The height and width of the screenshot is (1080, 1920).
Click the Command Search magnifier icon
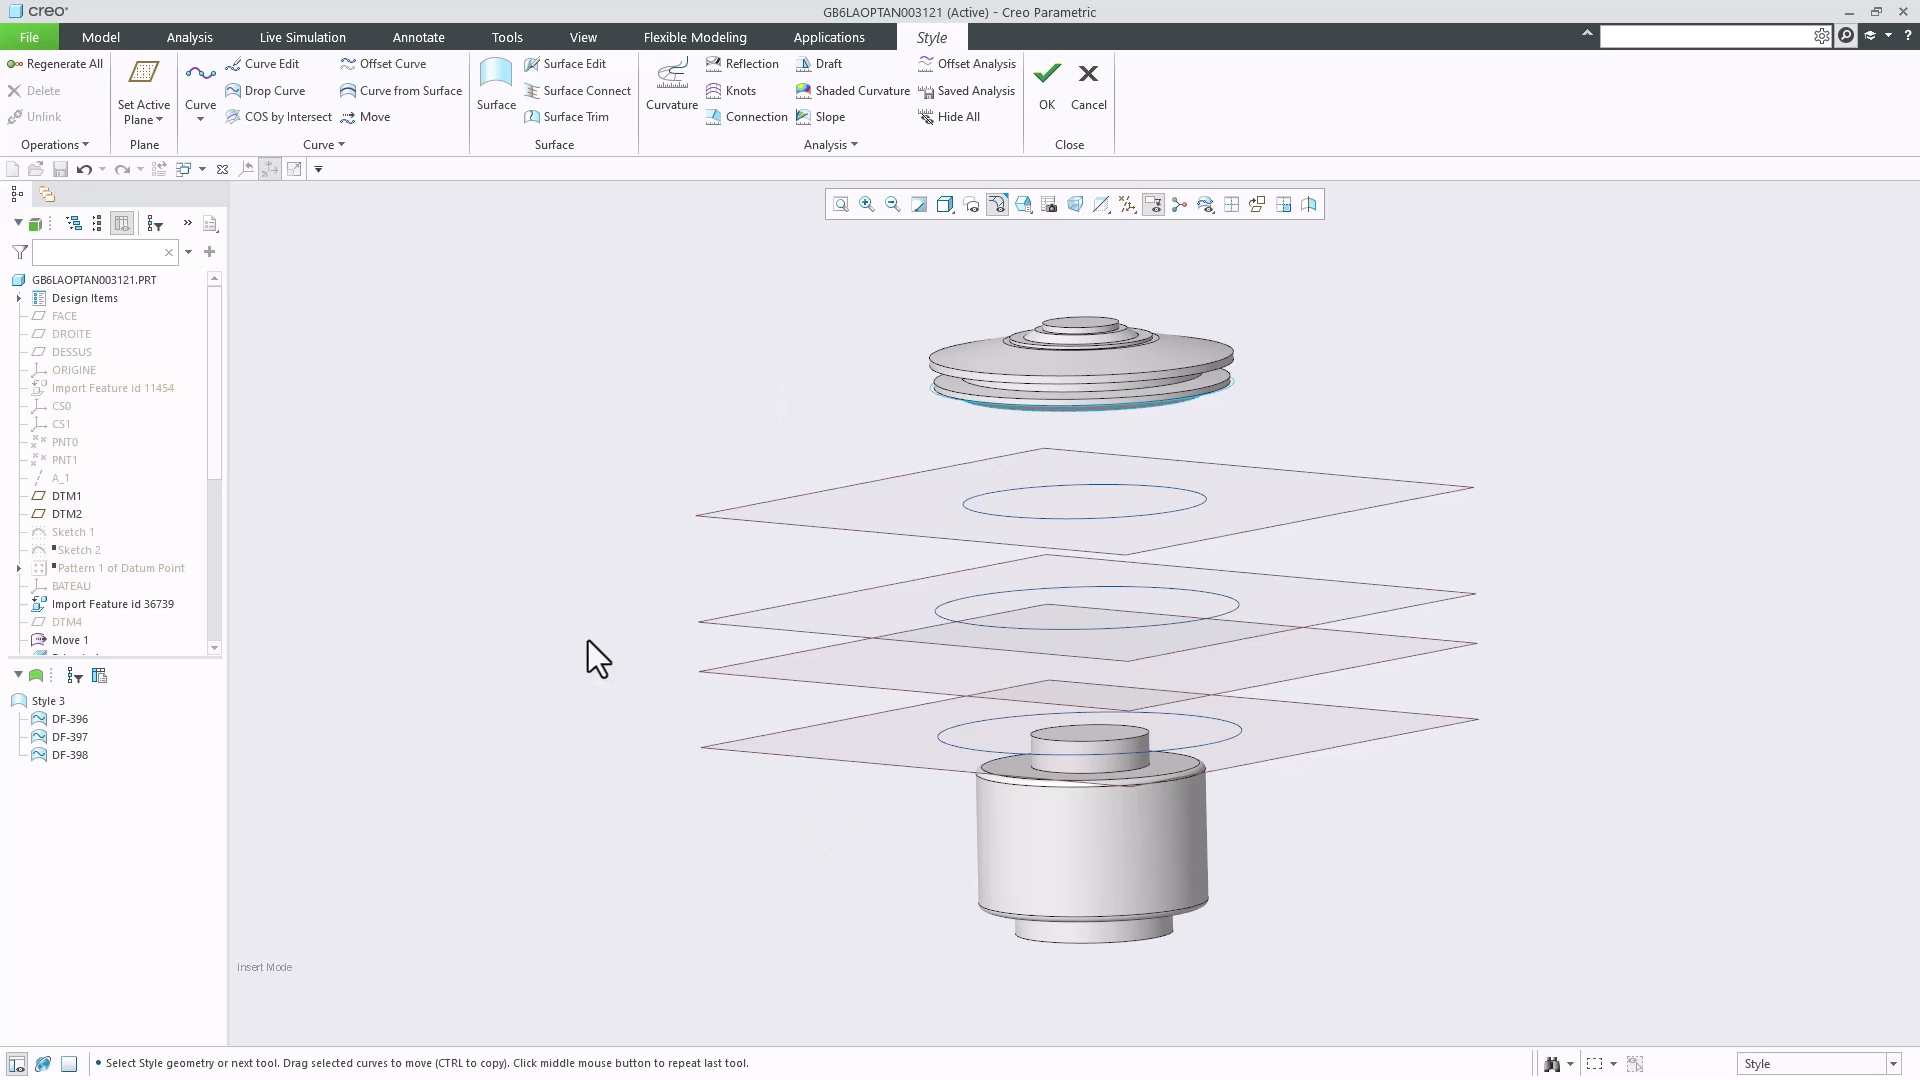(1846, 36)
